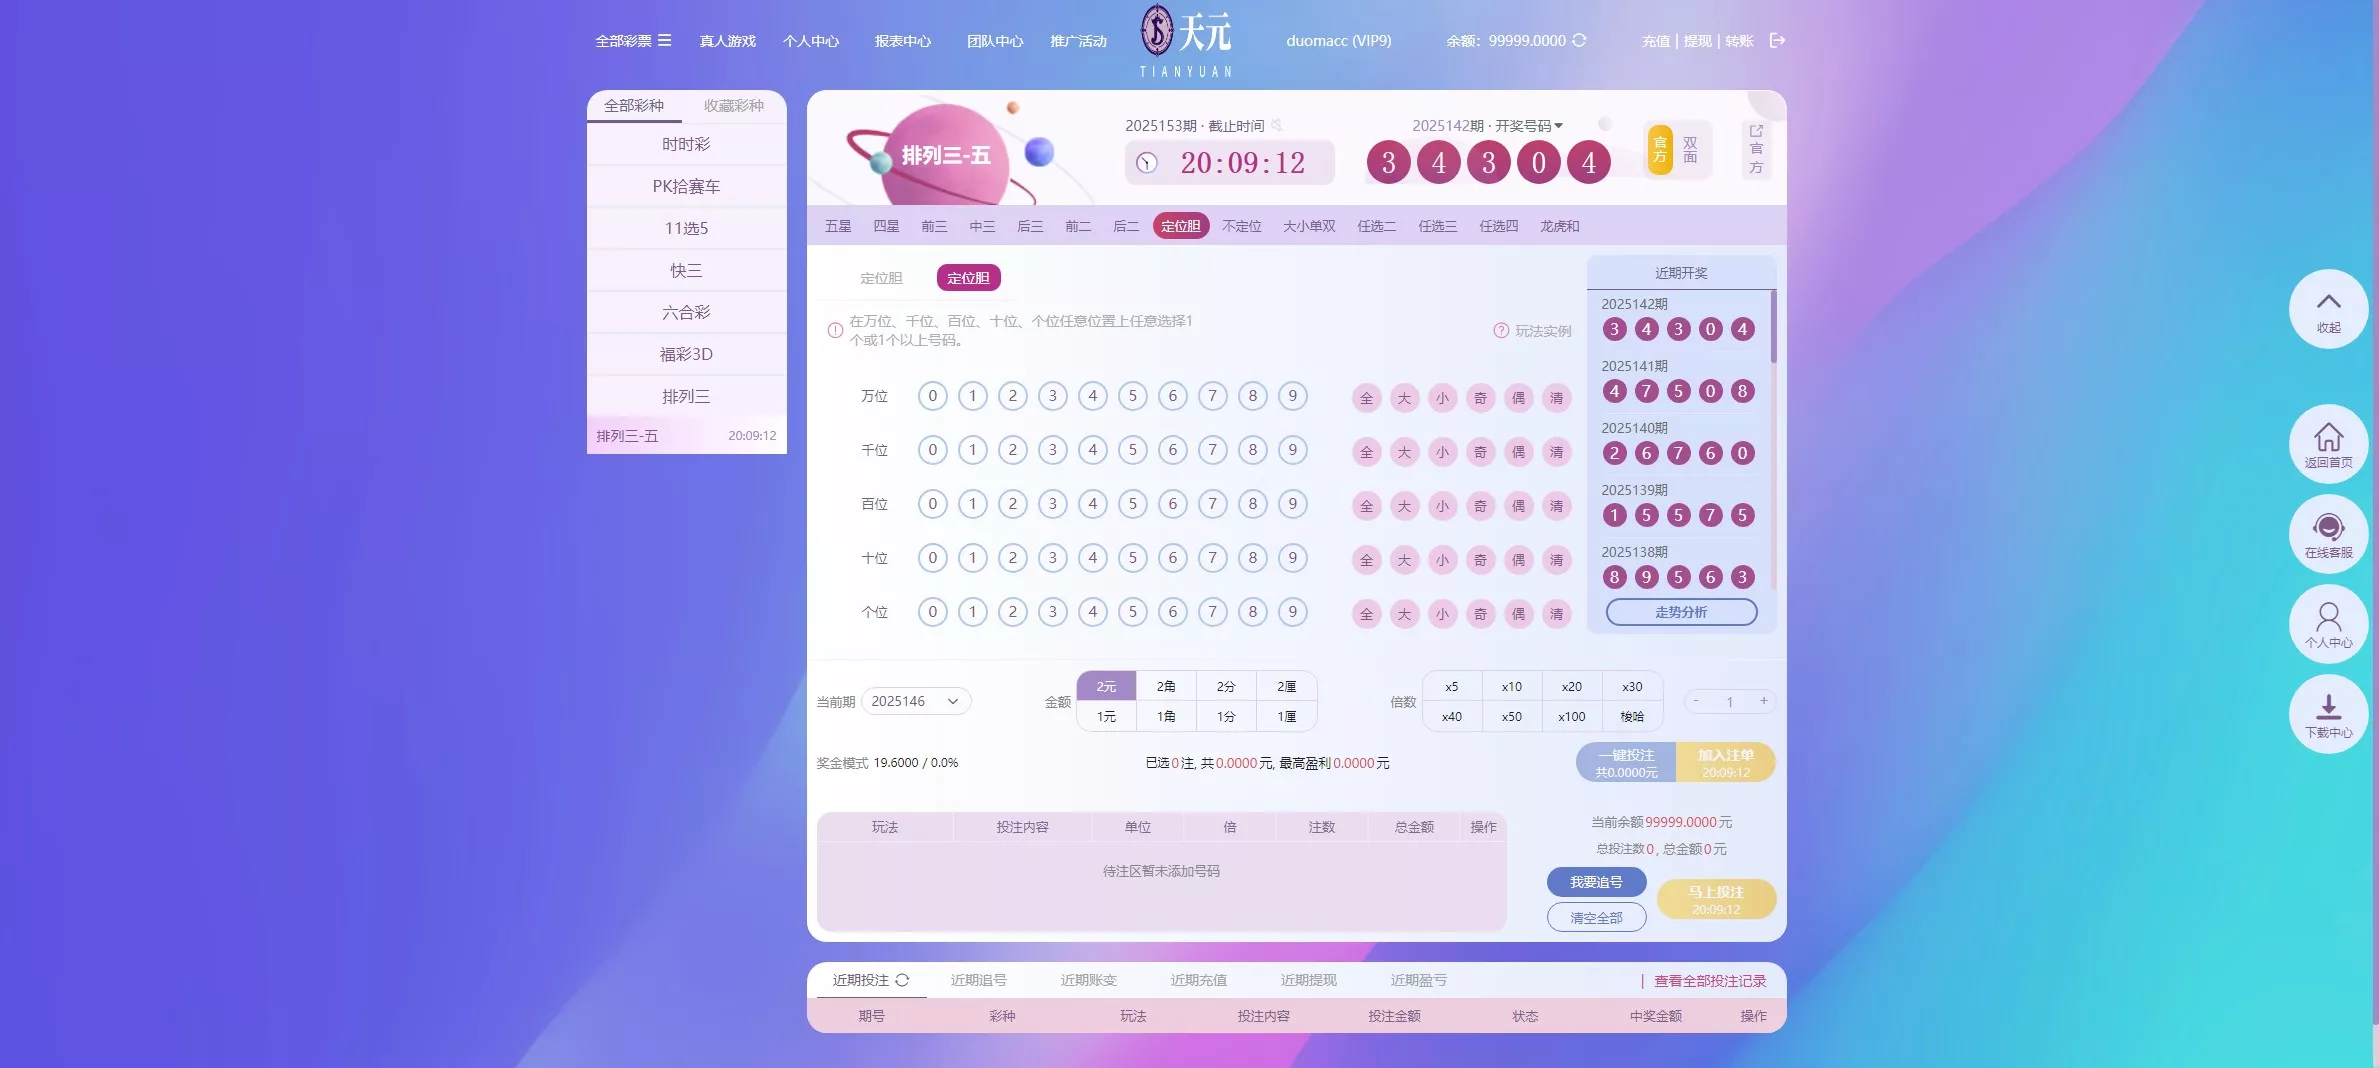Select 排列三 lottery in the left list
The width and height of the screenshot is (2379, 1068).
point(686,396)
